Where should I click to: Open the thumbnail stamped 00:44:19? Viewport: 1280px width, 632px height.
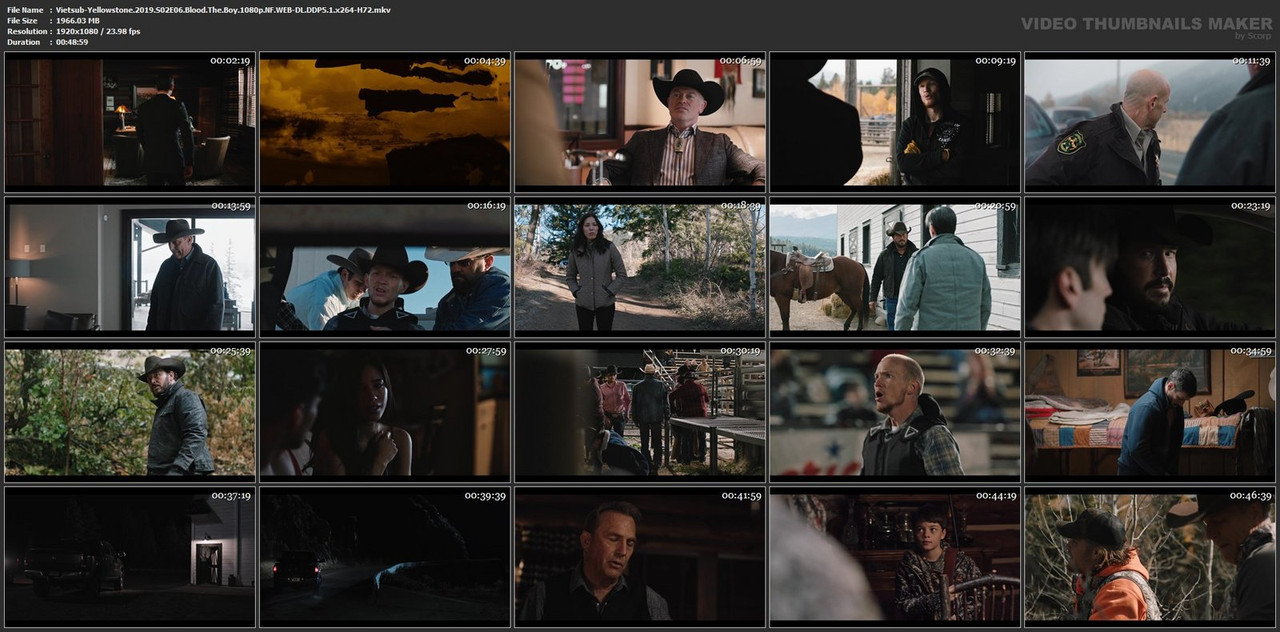tap(895, 557)
